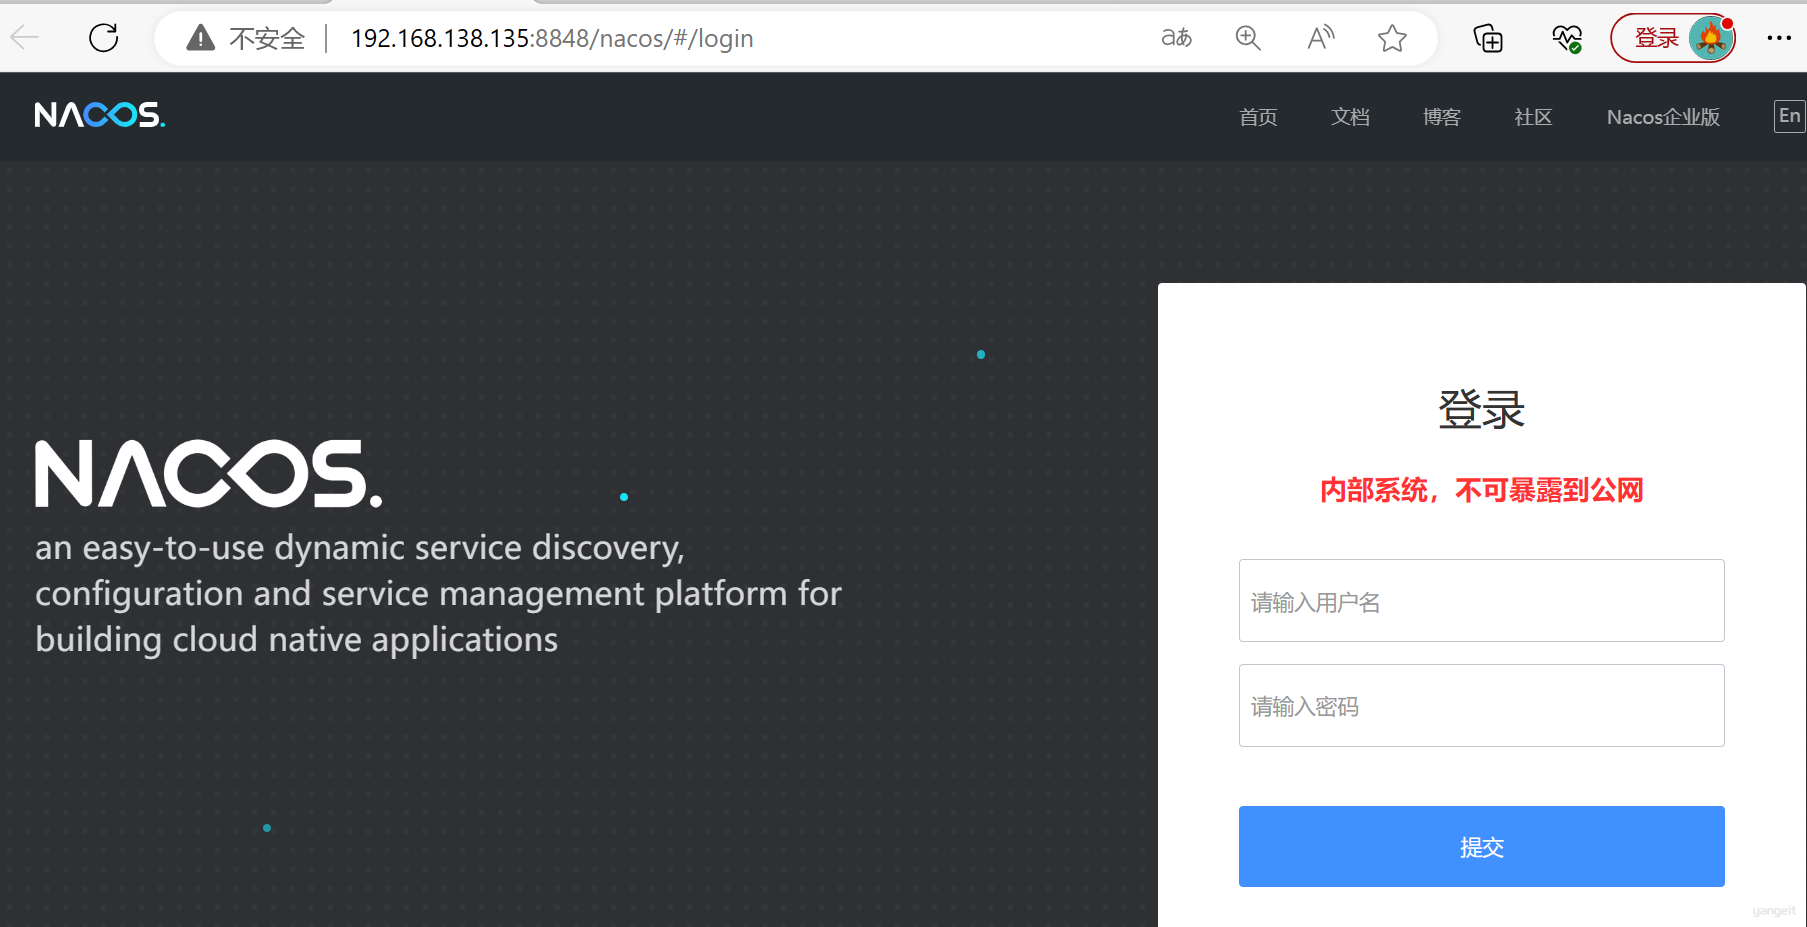1807x927 pixels.
Task: Click the 不安全 site security label
Action: [x=267, y=38]
